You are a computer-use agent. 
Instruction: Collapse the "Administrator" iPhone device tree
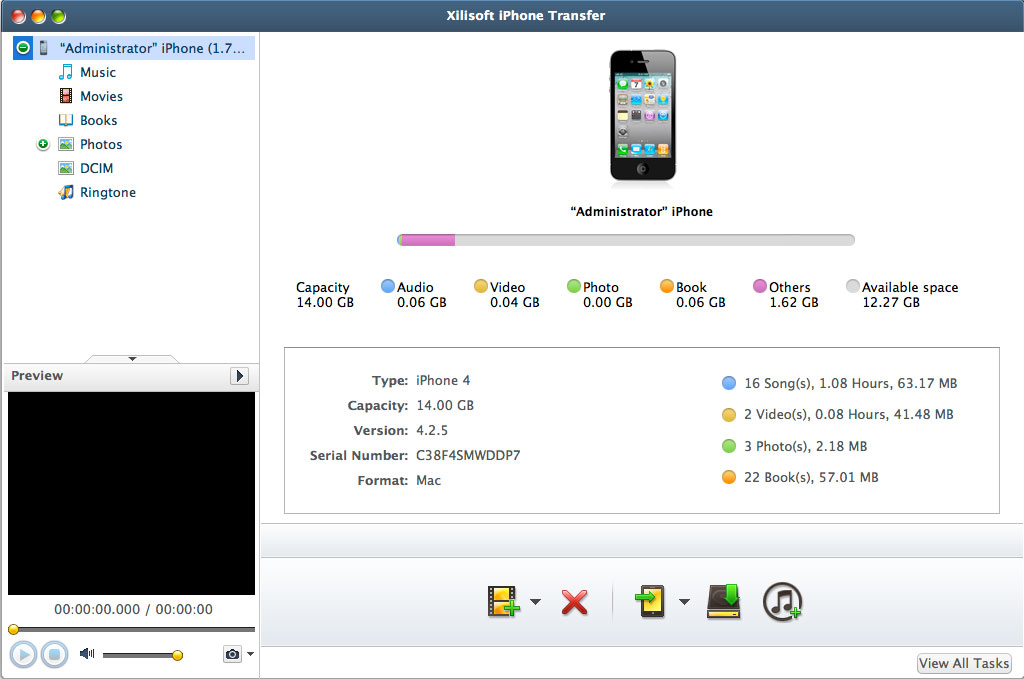23,48
